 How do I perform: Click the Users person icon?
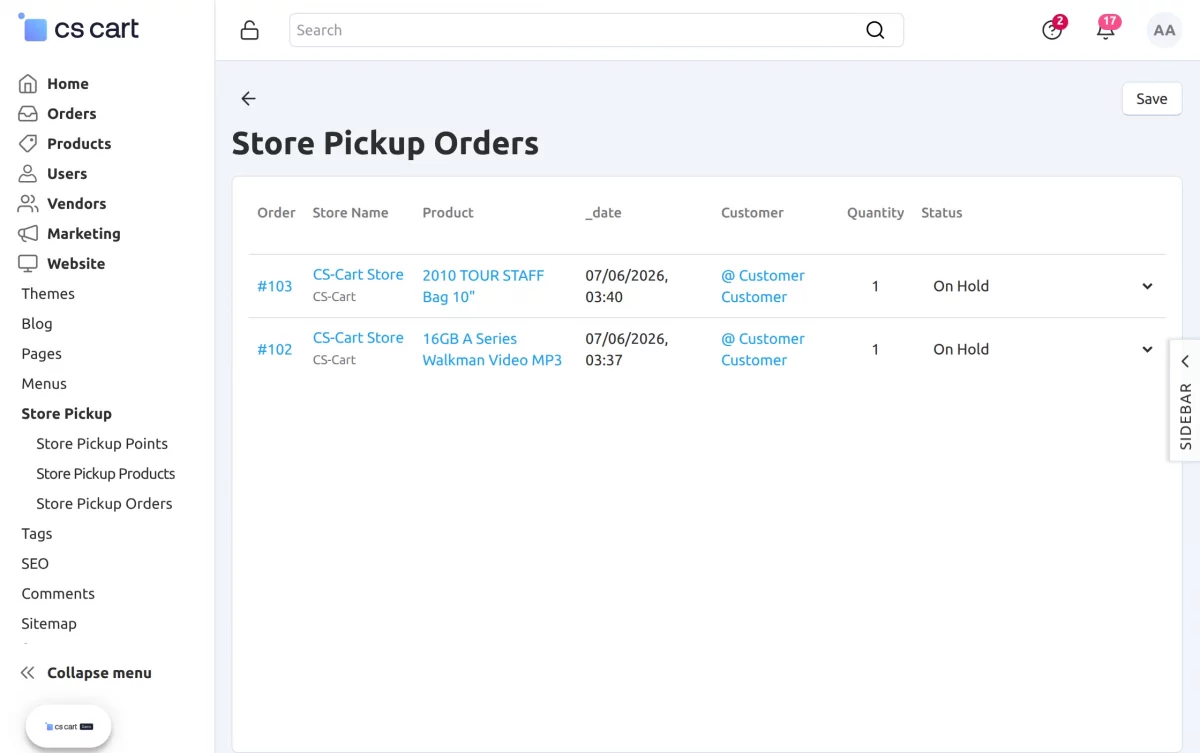[28, 174]
